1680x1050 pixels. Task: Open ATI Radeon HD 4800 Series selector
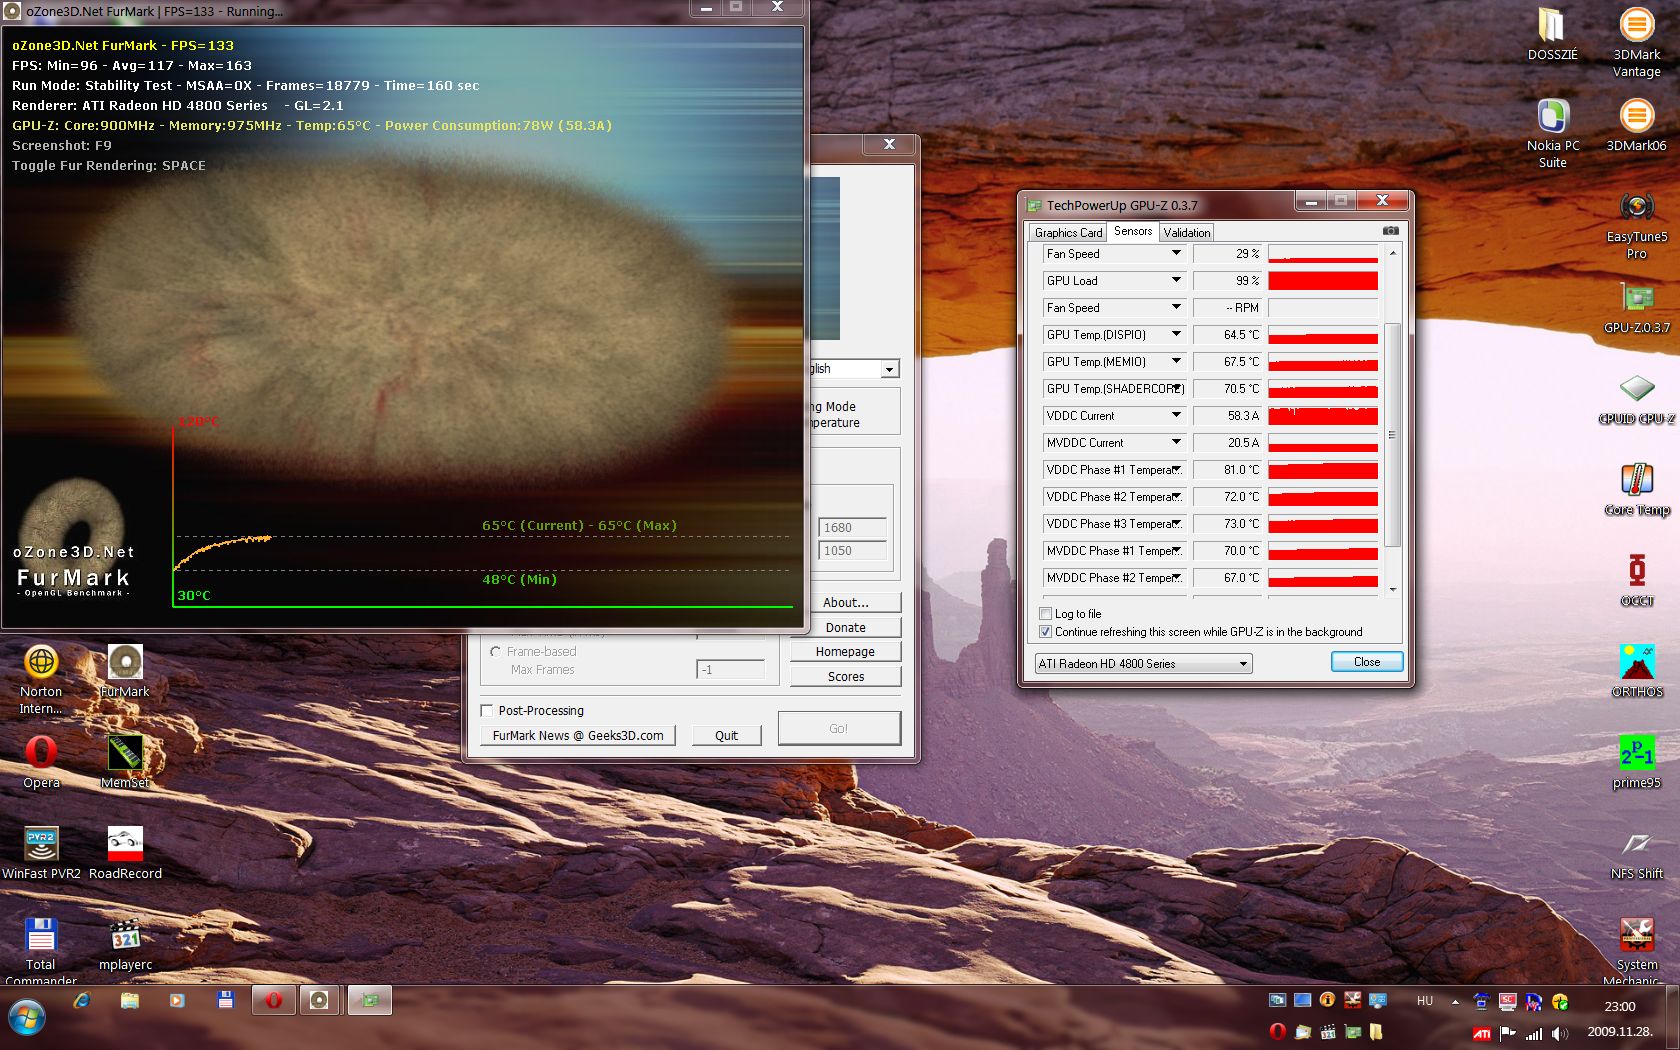(x=1143, y=663)
